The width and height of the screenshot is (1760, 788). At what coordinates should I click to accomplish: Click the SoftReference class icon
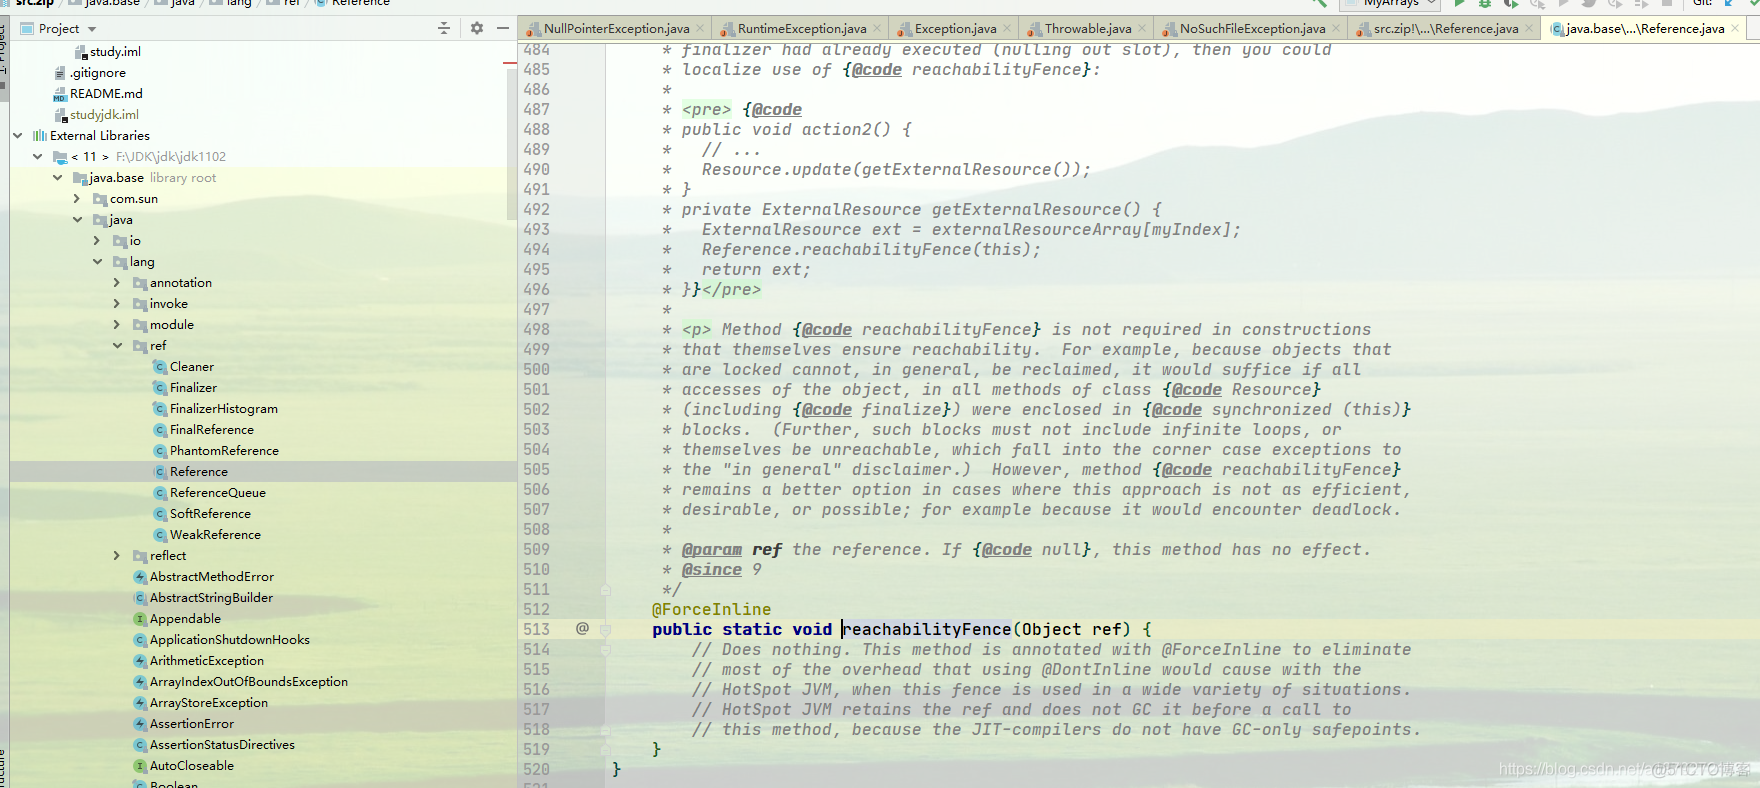[x=160, y=514]
